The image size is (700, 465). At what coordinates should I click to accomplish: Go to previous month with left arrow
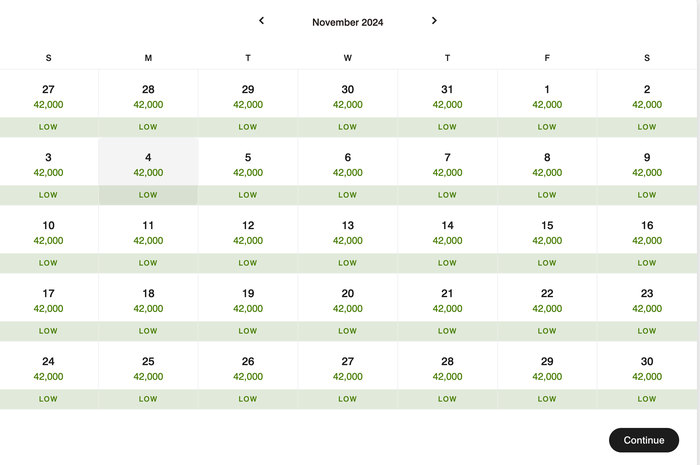[x=262, y=21]
